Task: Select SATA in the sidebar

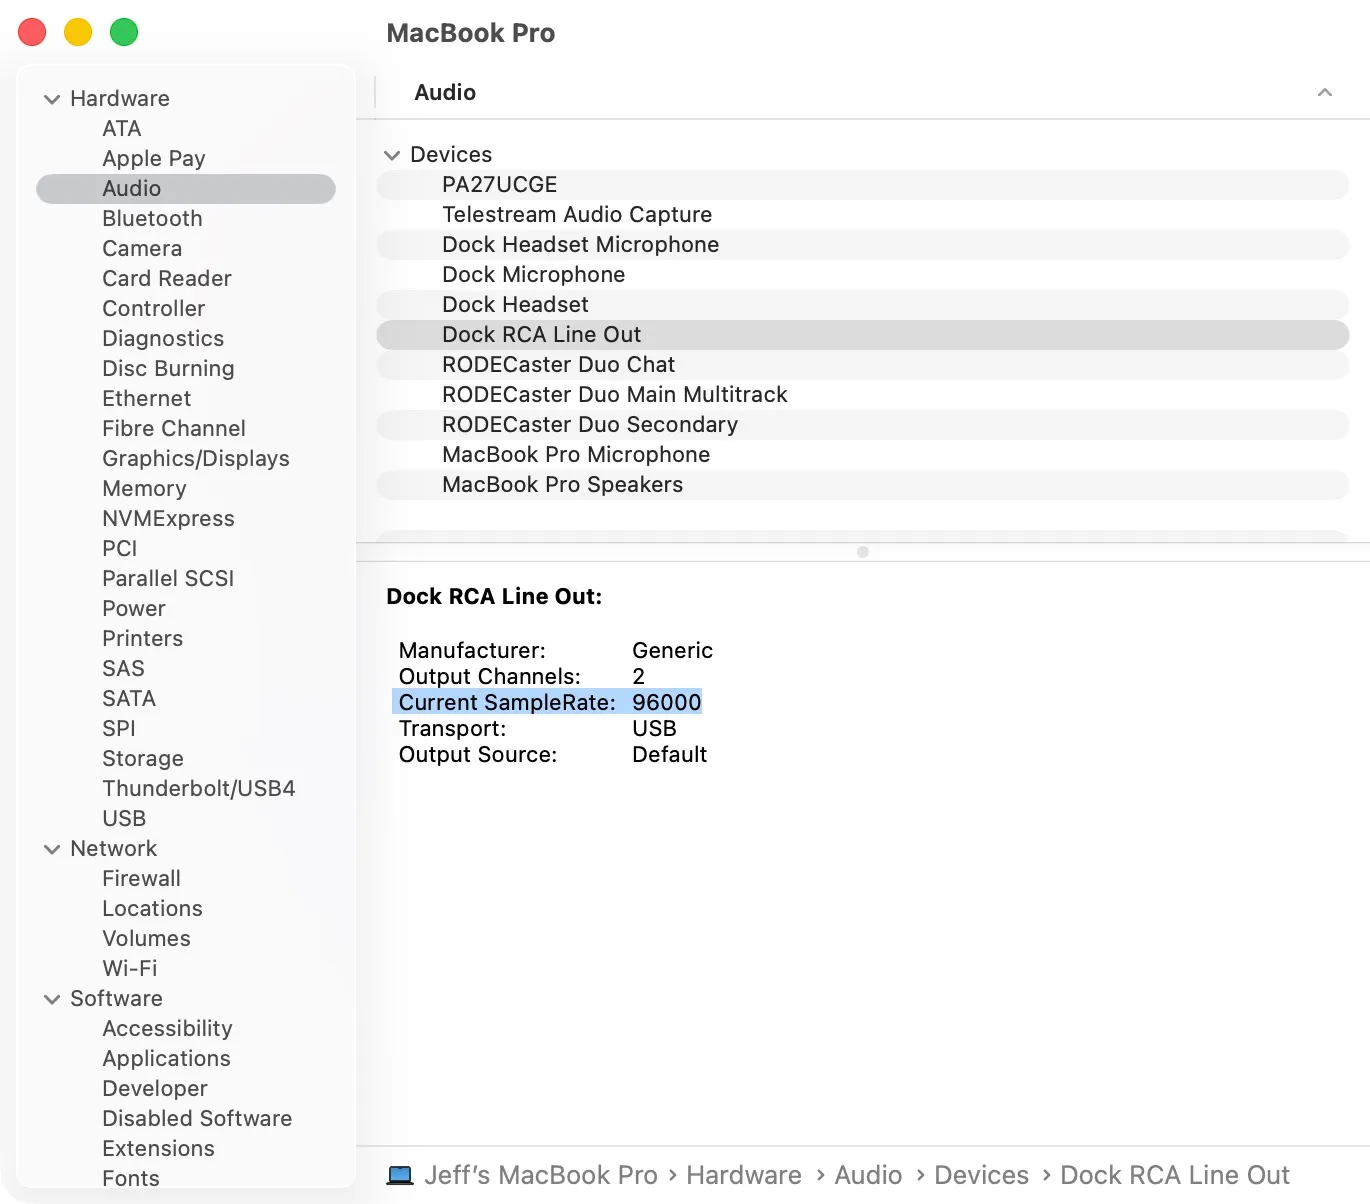Action: (129, 699)
